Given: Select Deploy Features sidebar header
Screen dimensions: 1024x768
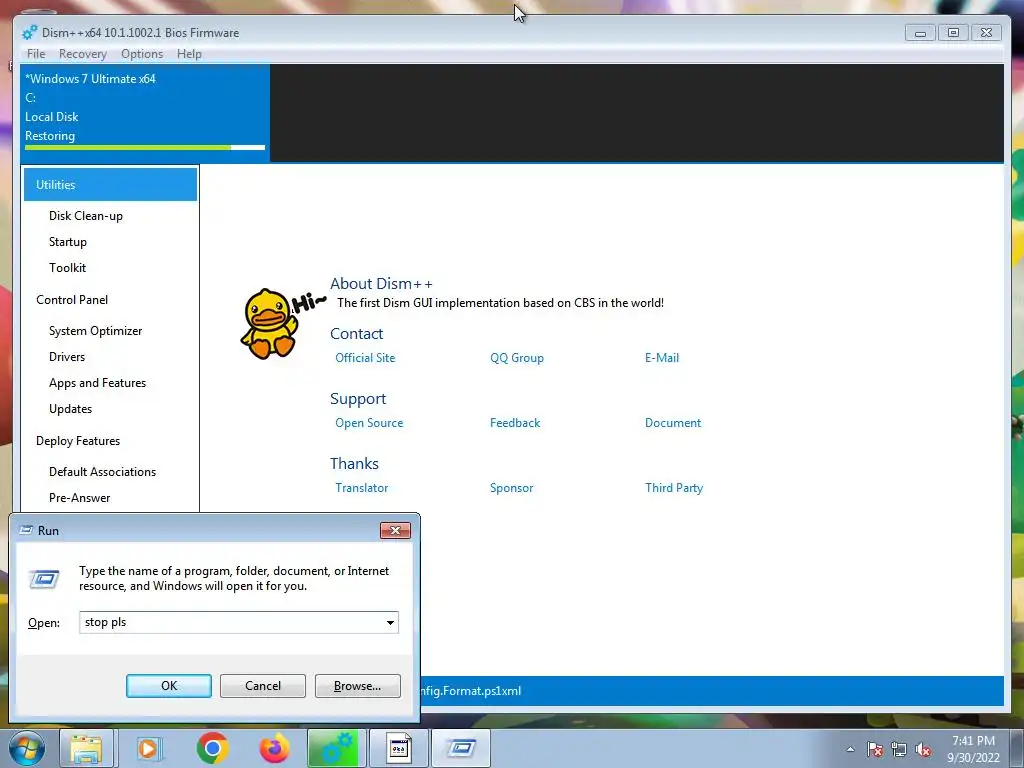Looking at the screenshot, I should tap(78, 441).
